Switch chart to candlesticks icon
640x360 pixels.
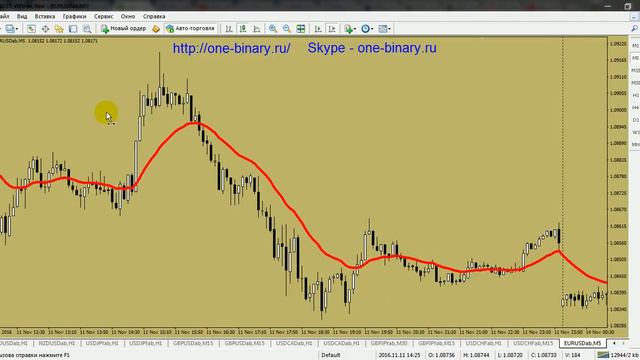point(243,29)
